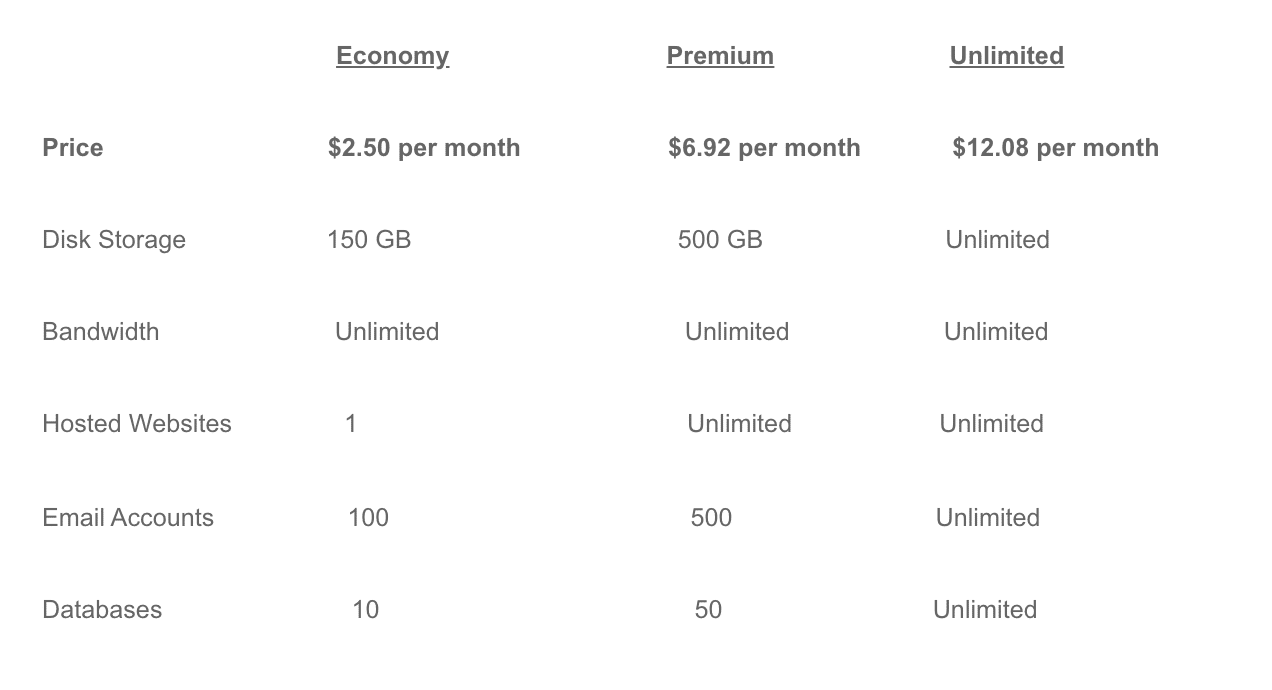
Task: Select the Unlimited plan heading
Action: click(1006, 56)
